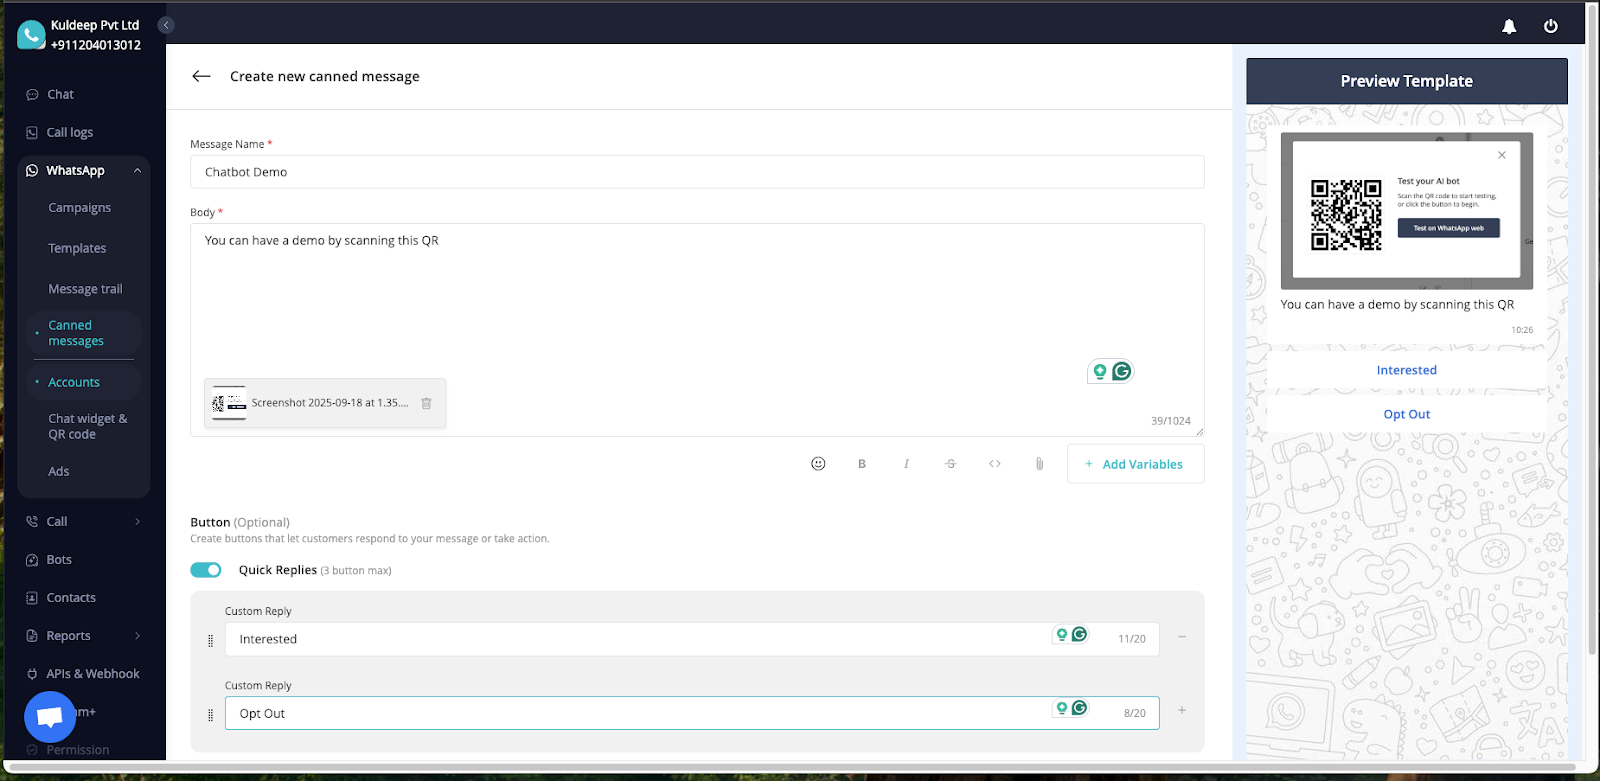Disable the Quick Replies toggle
This screenshot has height=781, width=1600.
(206, 570)
